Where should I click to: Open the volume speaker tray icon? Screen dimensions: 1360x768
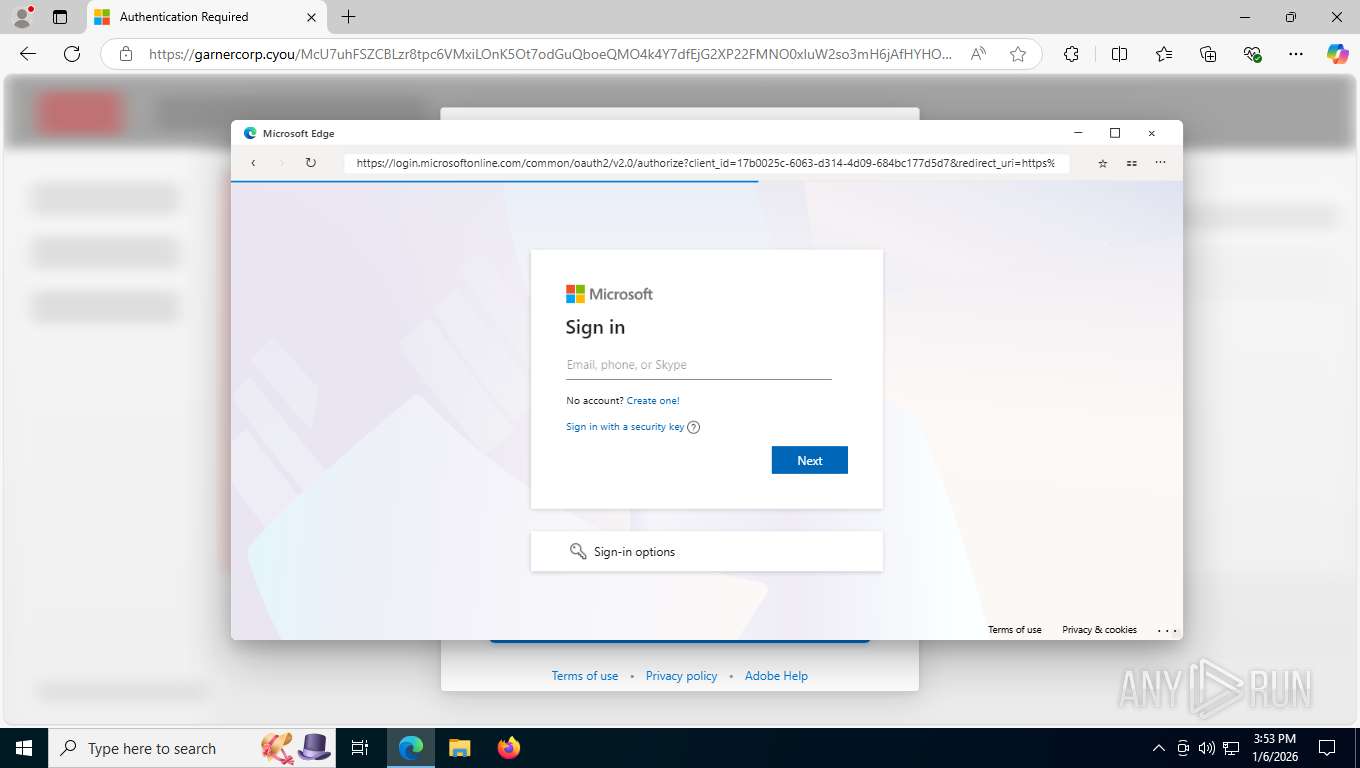(1207, 748)
